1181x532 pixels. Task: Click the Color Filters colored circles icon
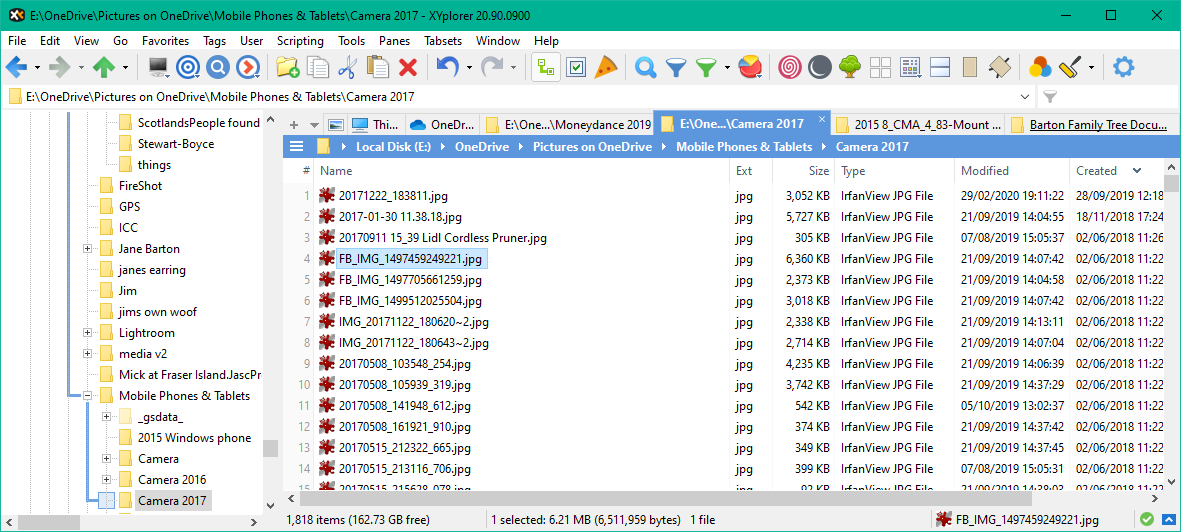pyautogui.click(x=1040, y=67)
